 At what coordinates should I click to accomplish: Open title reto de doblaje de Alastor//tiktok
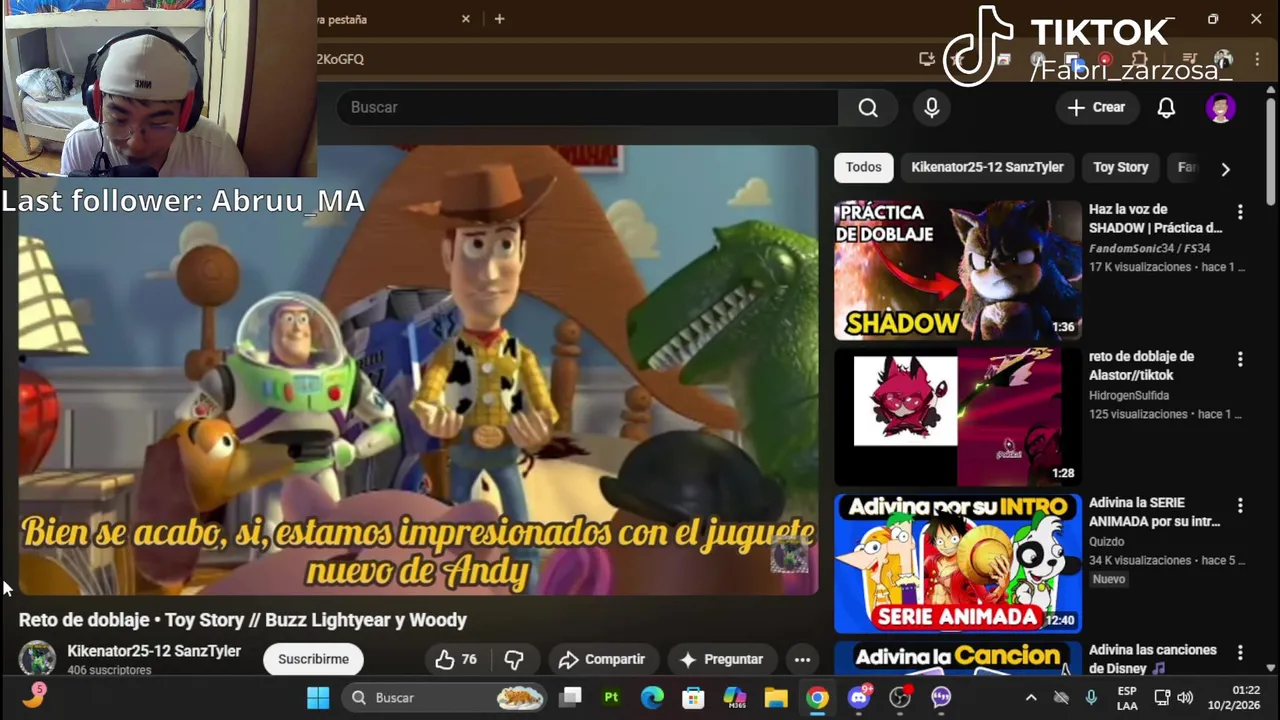(x=1141, y=366)
